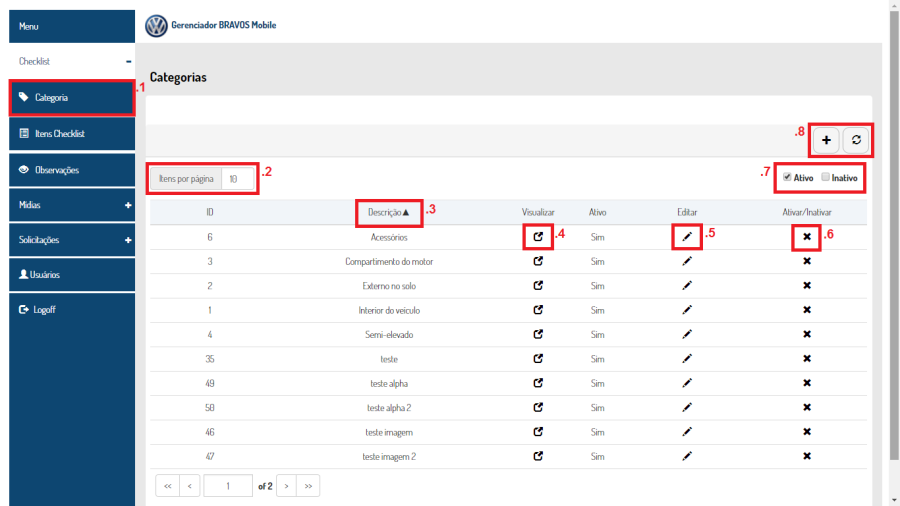This screenshot has height=506, width=900.
Task: Expand the Mídias menu section
Action: (128, 205)
